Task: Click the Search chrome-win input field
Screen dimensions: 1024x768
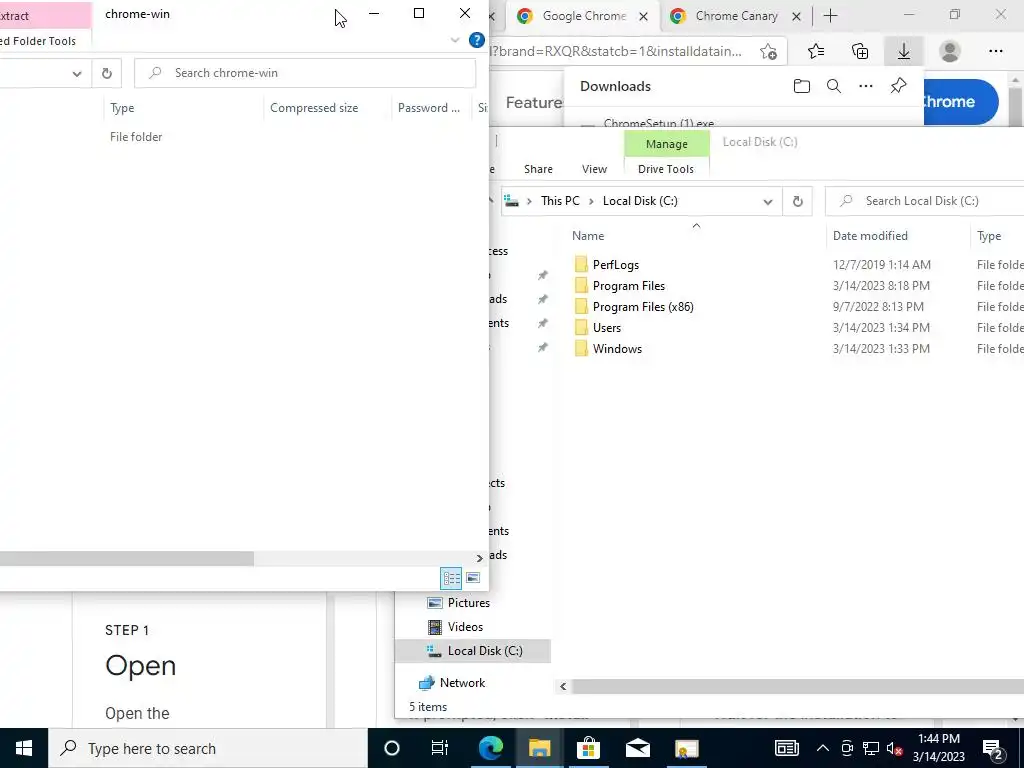Action: 305,73
